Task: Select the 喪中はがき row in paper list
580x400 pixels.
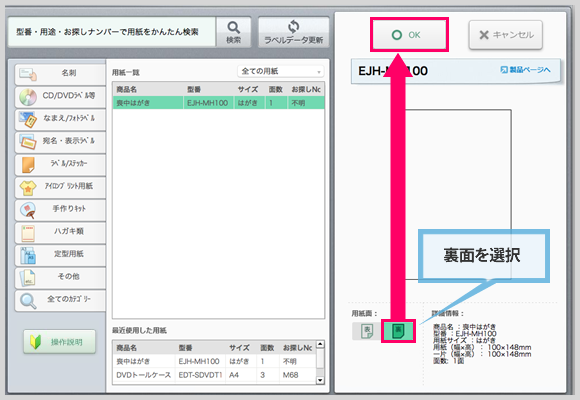Action: point(219,103)
